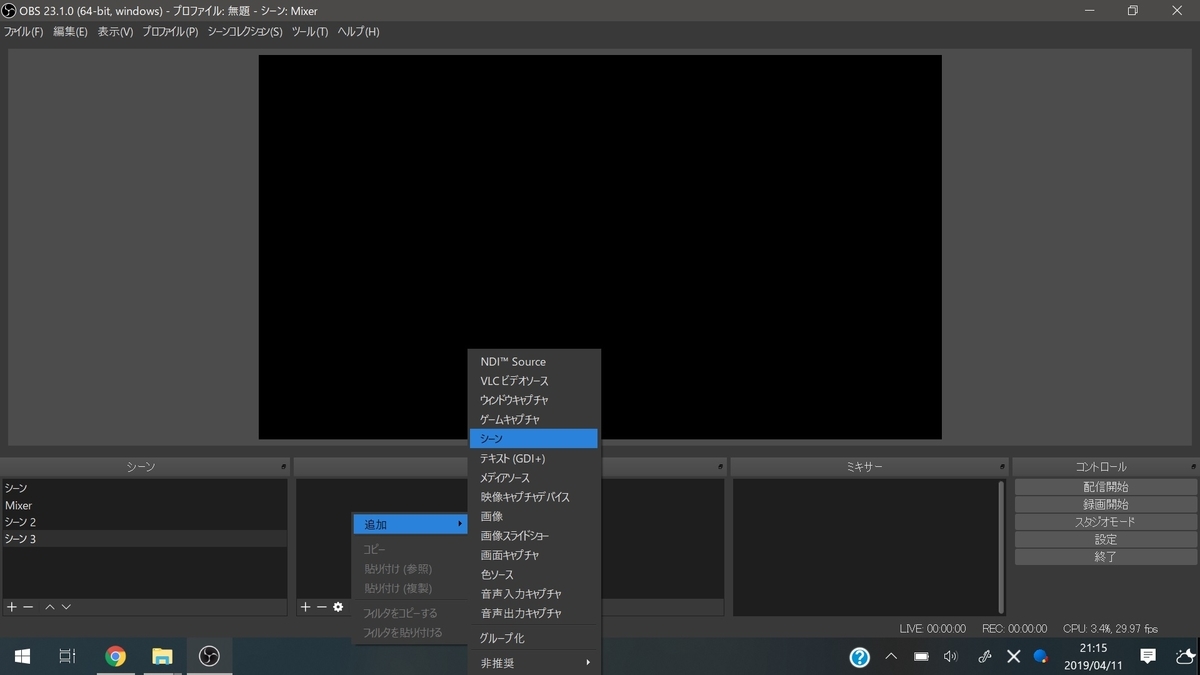The width and height of the screenshot is (1200, 675).
Task: Expand the 非推奨 submenu
Action: point(534,663)
